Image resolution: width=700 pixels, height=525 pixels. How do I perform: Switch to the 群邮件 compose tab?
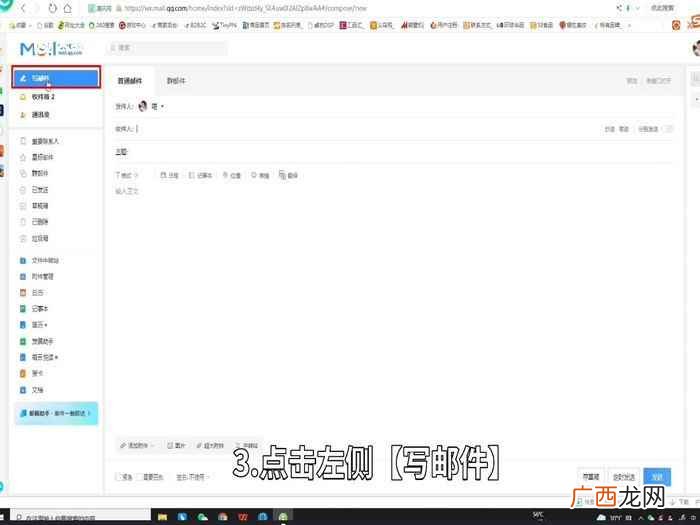176,81
